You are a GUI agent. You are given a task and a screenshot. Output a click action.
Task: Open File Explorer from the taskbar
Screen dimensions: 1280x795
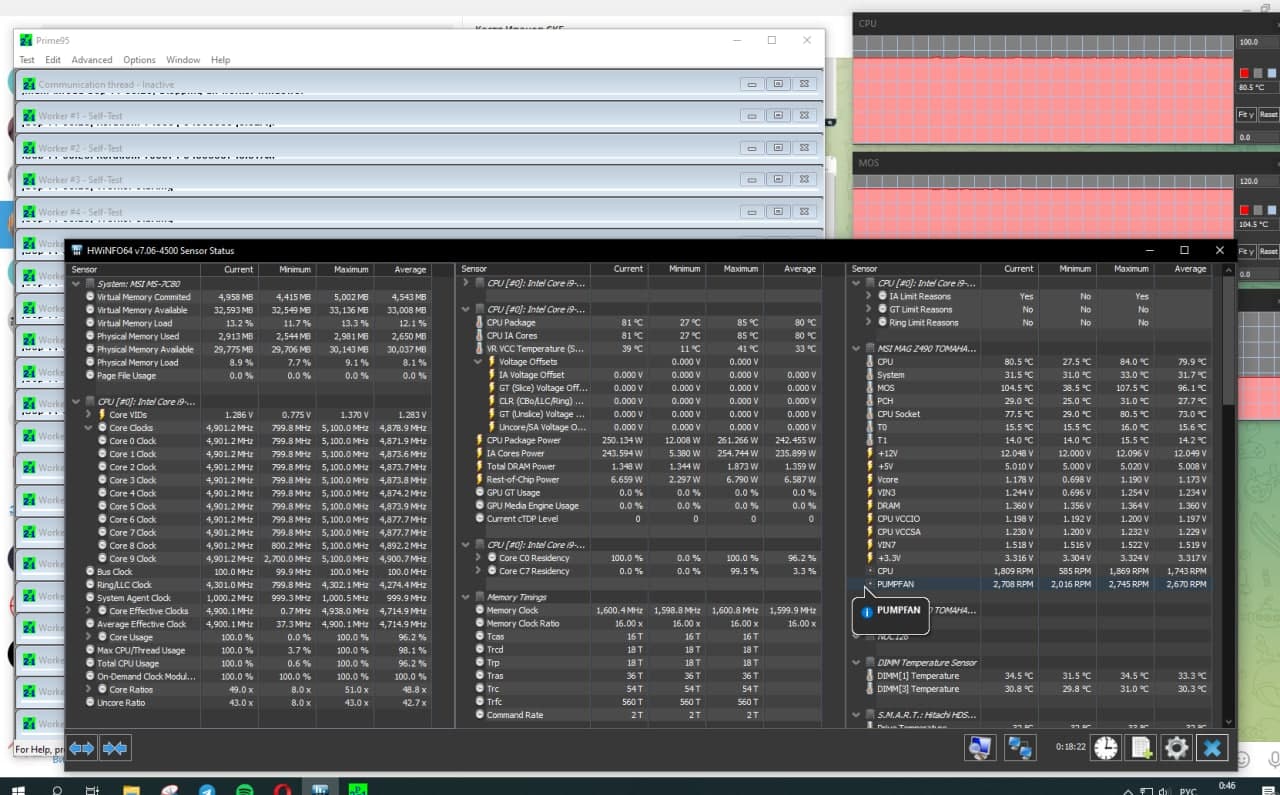tap(130, 789)
